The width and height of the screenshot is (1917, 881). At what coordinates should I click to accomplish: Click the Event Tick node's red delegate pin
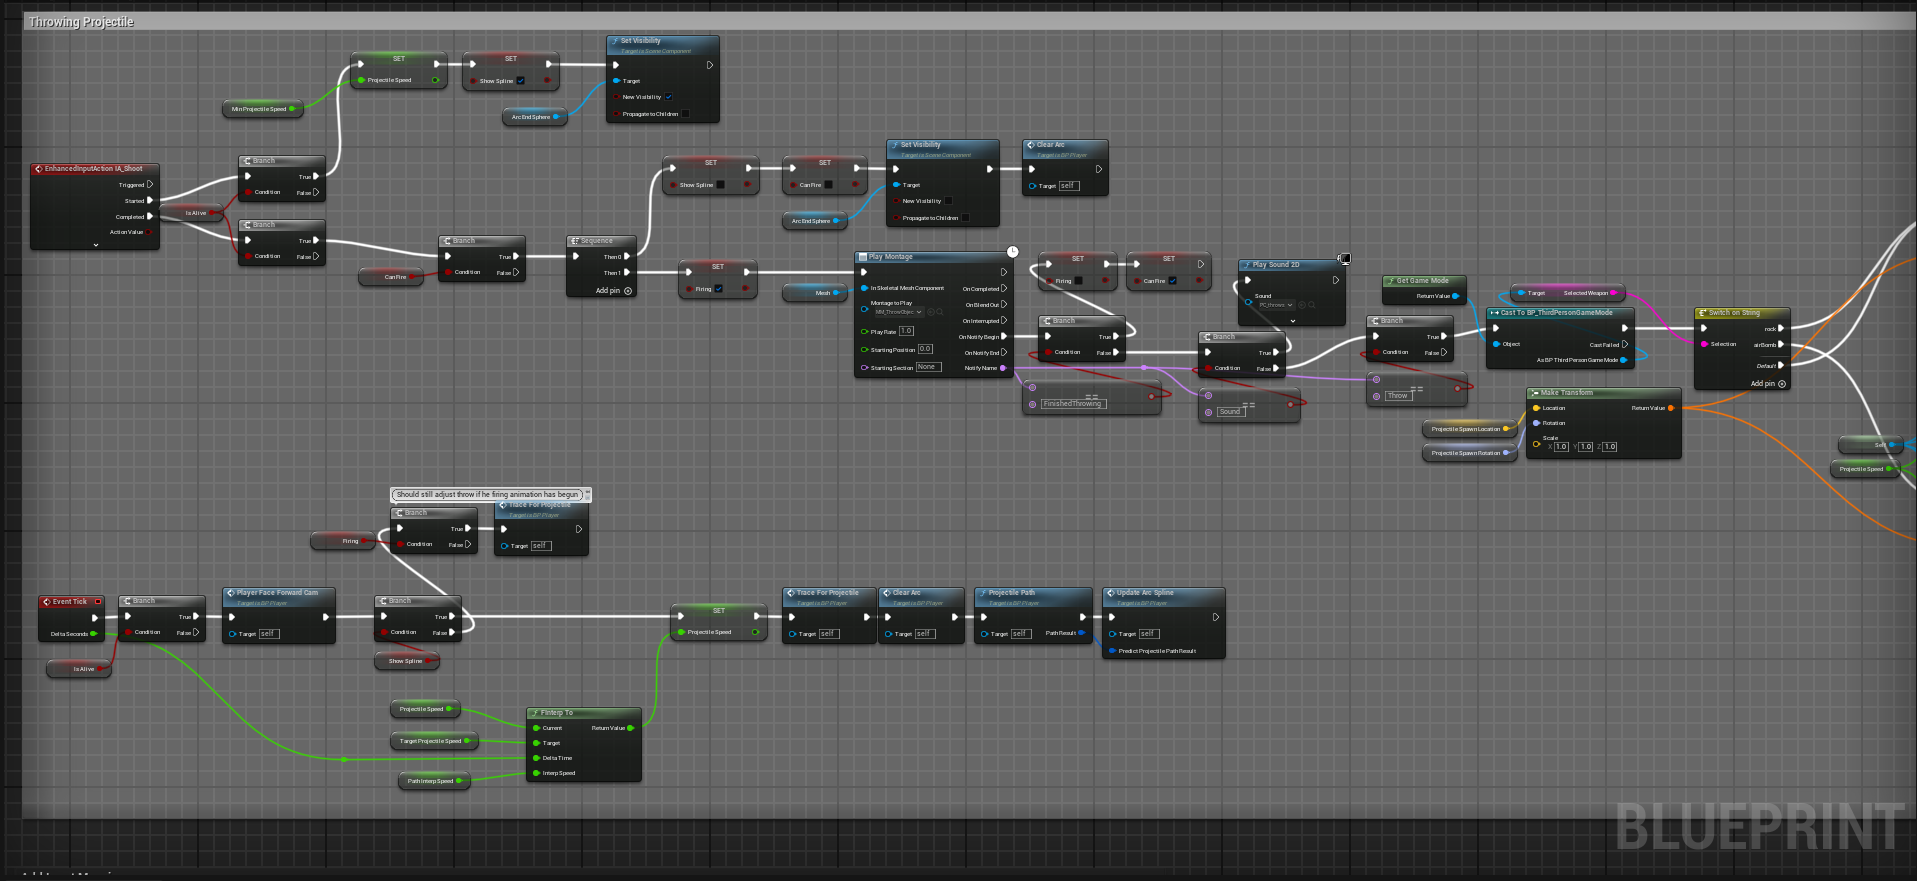pyautogui.click(x=98, y=602)
